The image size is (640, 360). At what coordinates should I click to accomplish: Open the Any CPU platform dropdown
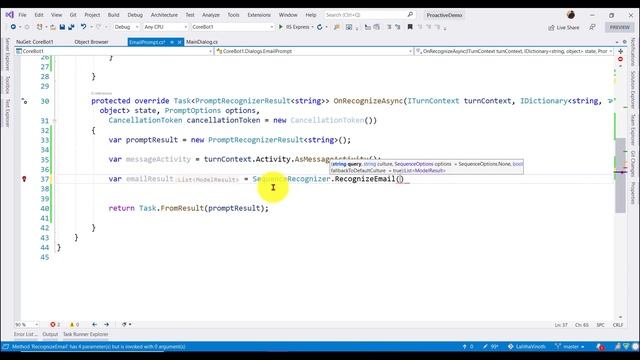point(165,27)
